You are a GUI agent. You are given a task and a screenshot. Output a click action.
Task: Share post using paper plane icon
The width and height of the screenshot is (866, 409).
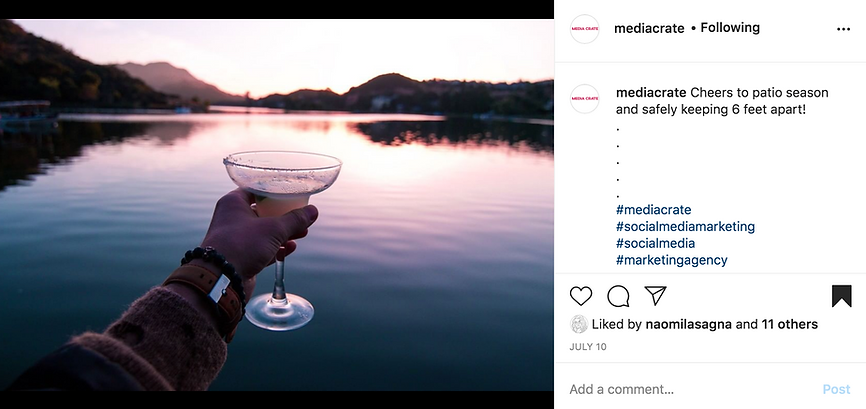[x=655, y=296]
